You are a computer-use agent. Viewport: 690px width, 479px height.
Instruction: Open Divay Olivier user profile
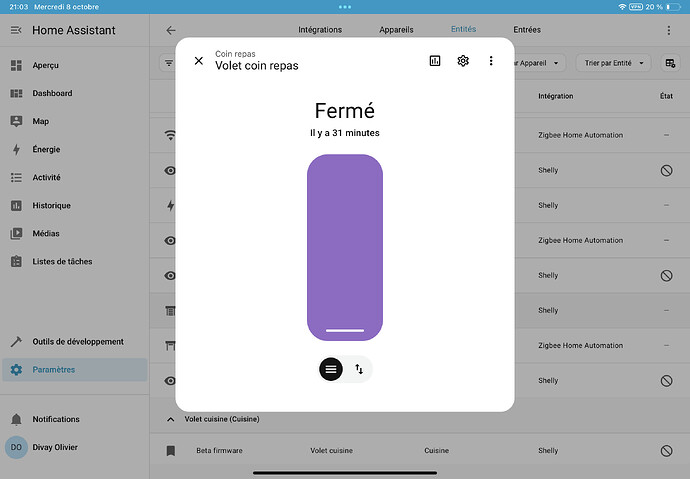click(x=75, y=447)
